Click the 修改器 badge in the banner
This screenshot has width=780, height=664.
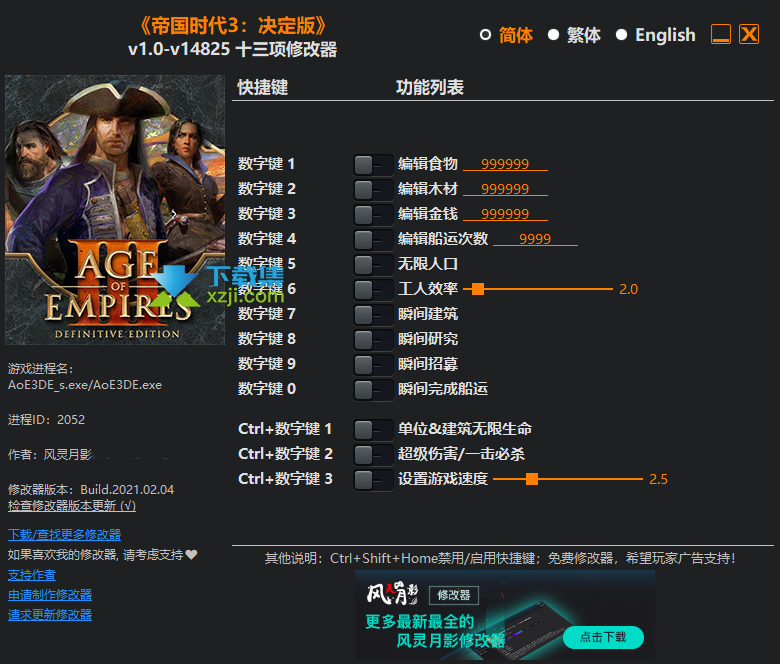click(x=454, y=595)
